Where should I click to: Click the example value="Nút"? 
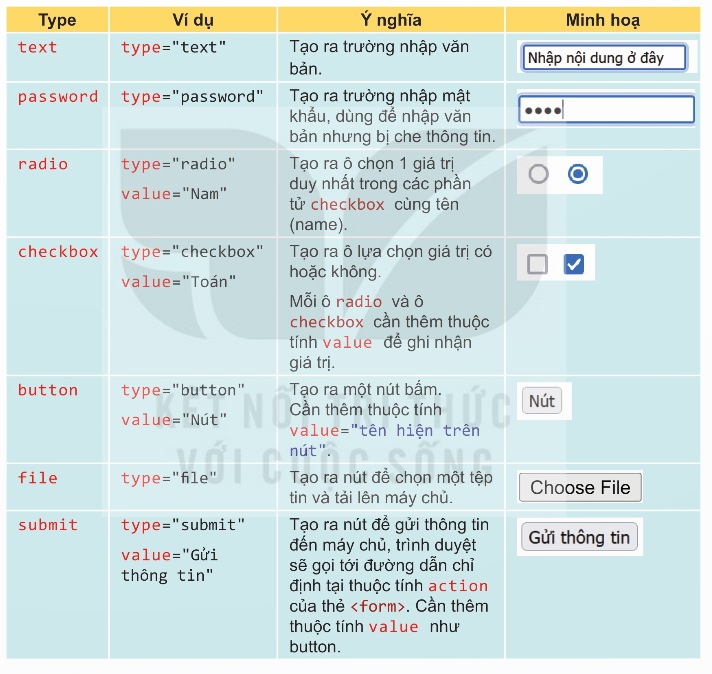(x=174, y=420)
